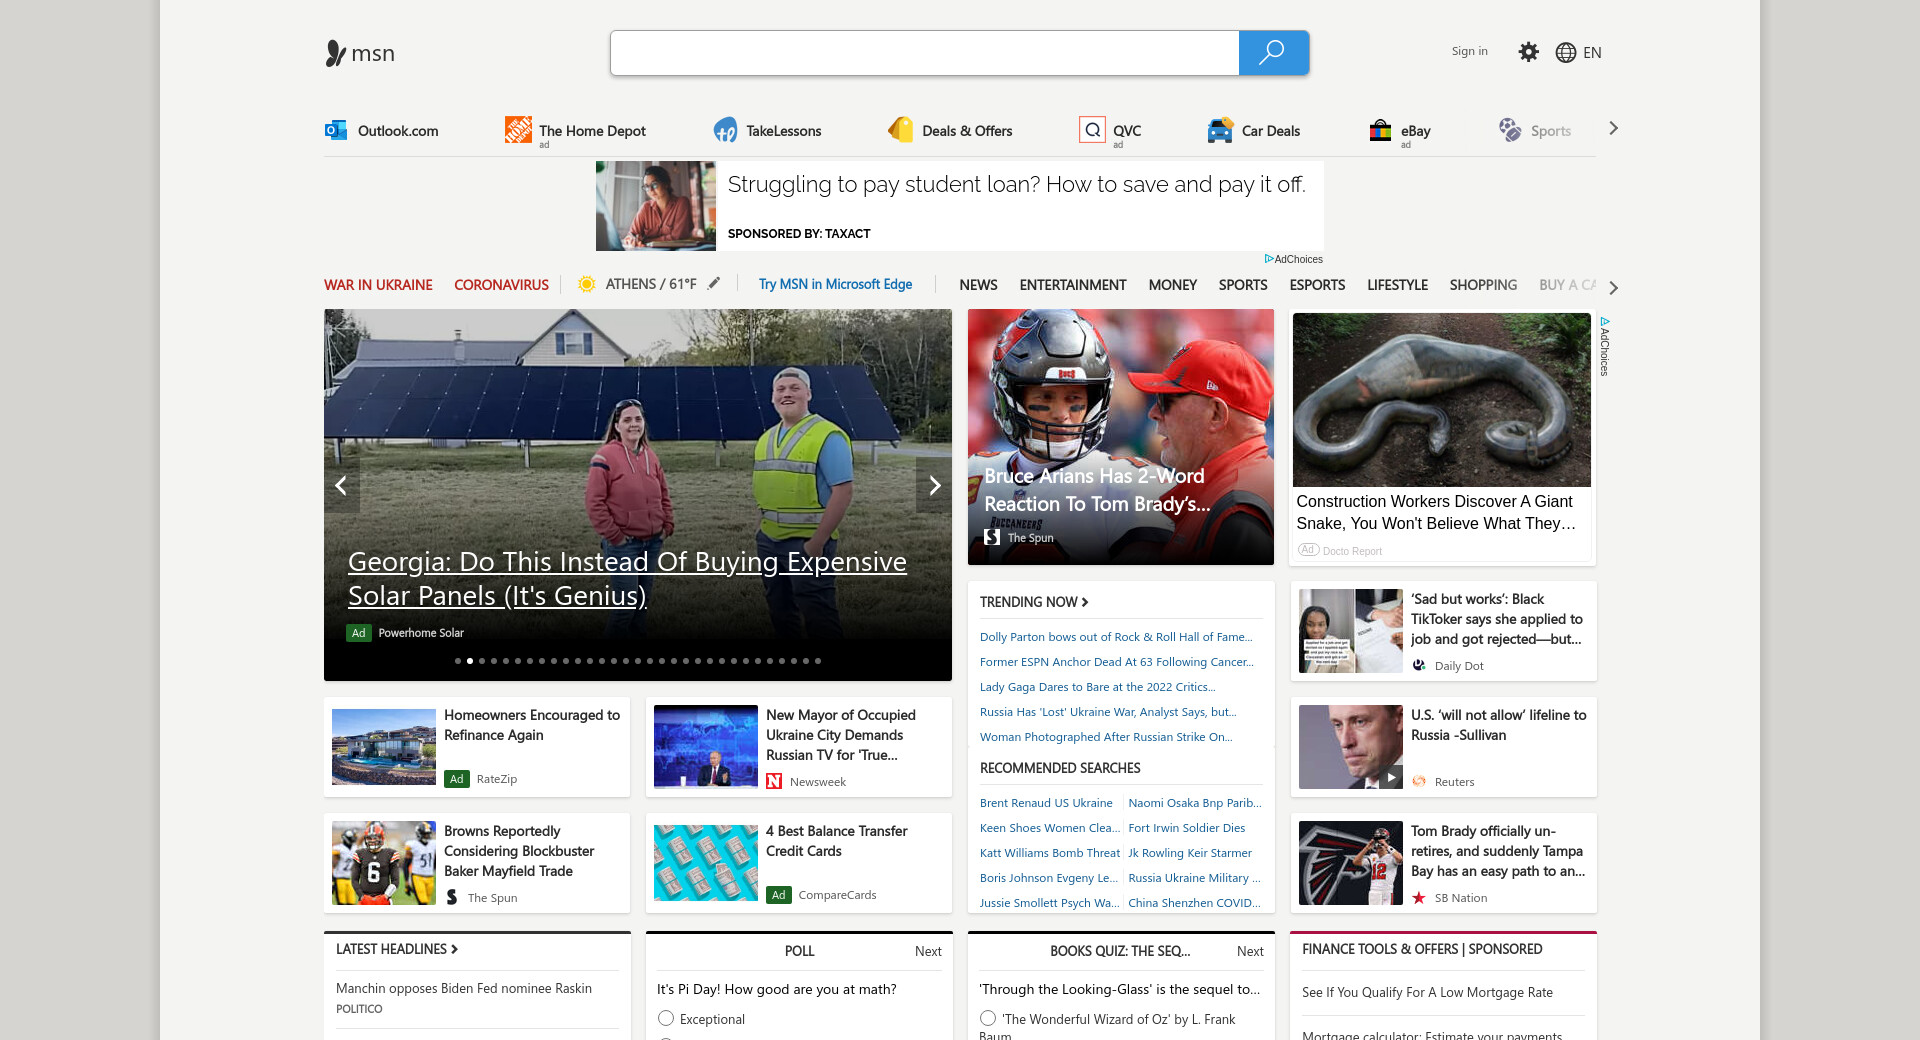Click the Sign in link
The width and height of the screenshot is (1920, 1040).
click(x=1469, y=51)
